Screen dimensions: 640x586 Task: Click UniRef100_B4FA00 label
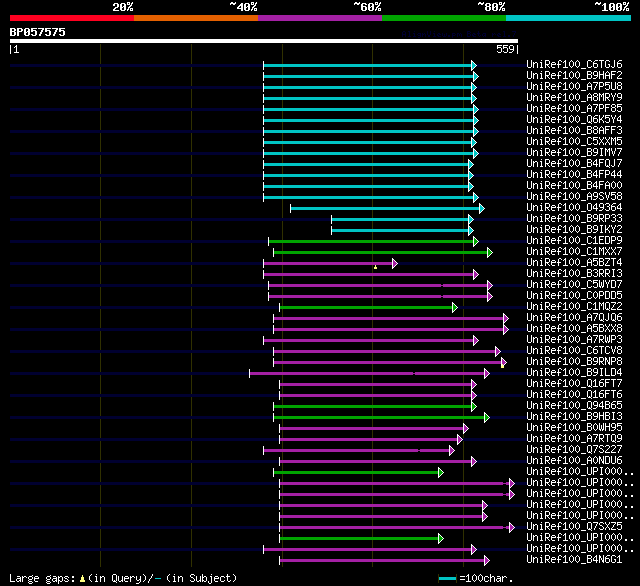[x=574, y=186]
